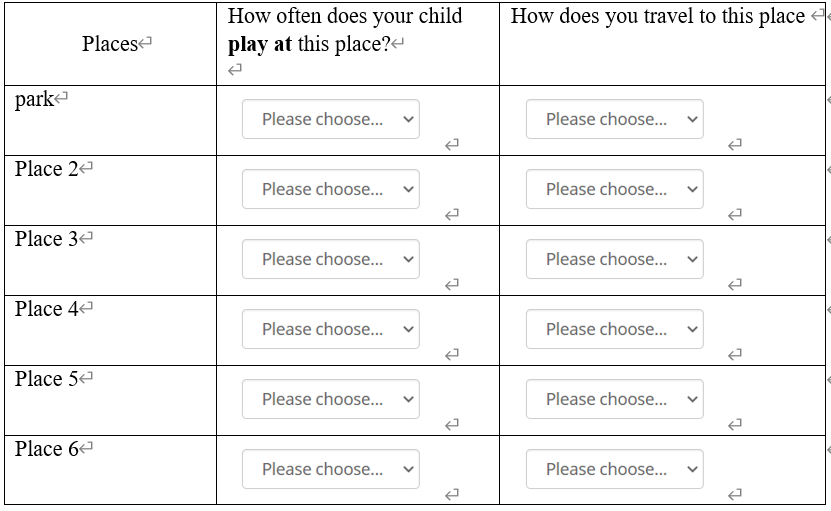Expand travel method dropdown for Place 5

coord(614,399)
